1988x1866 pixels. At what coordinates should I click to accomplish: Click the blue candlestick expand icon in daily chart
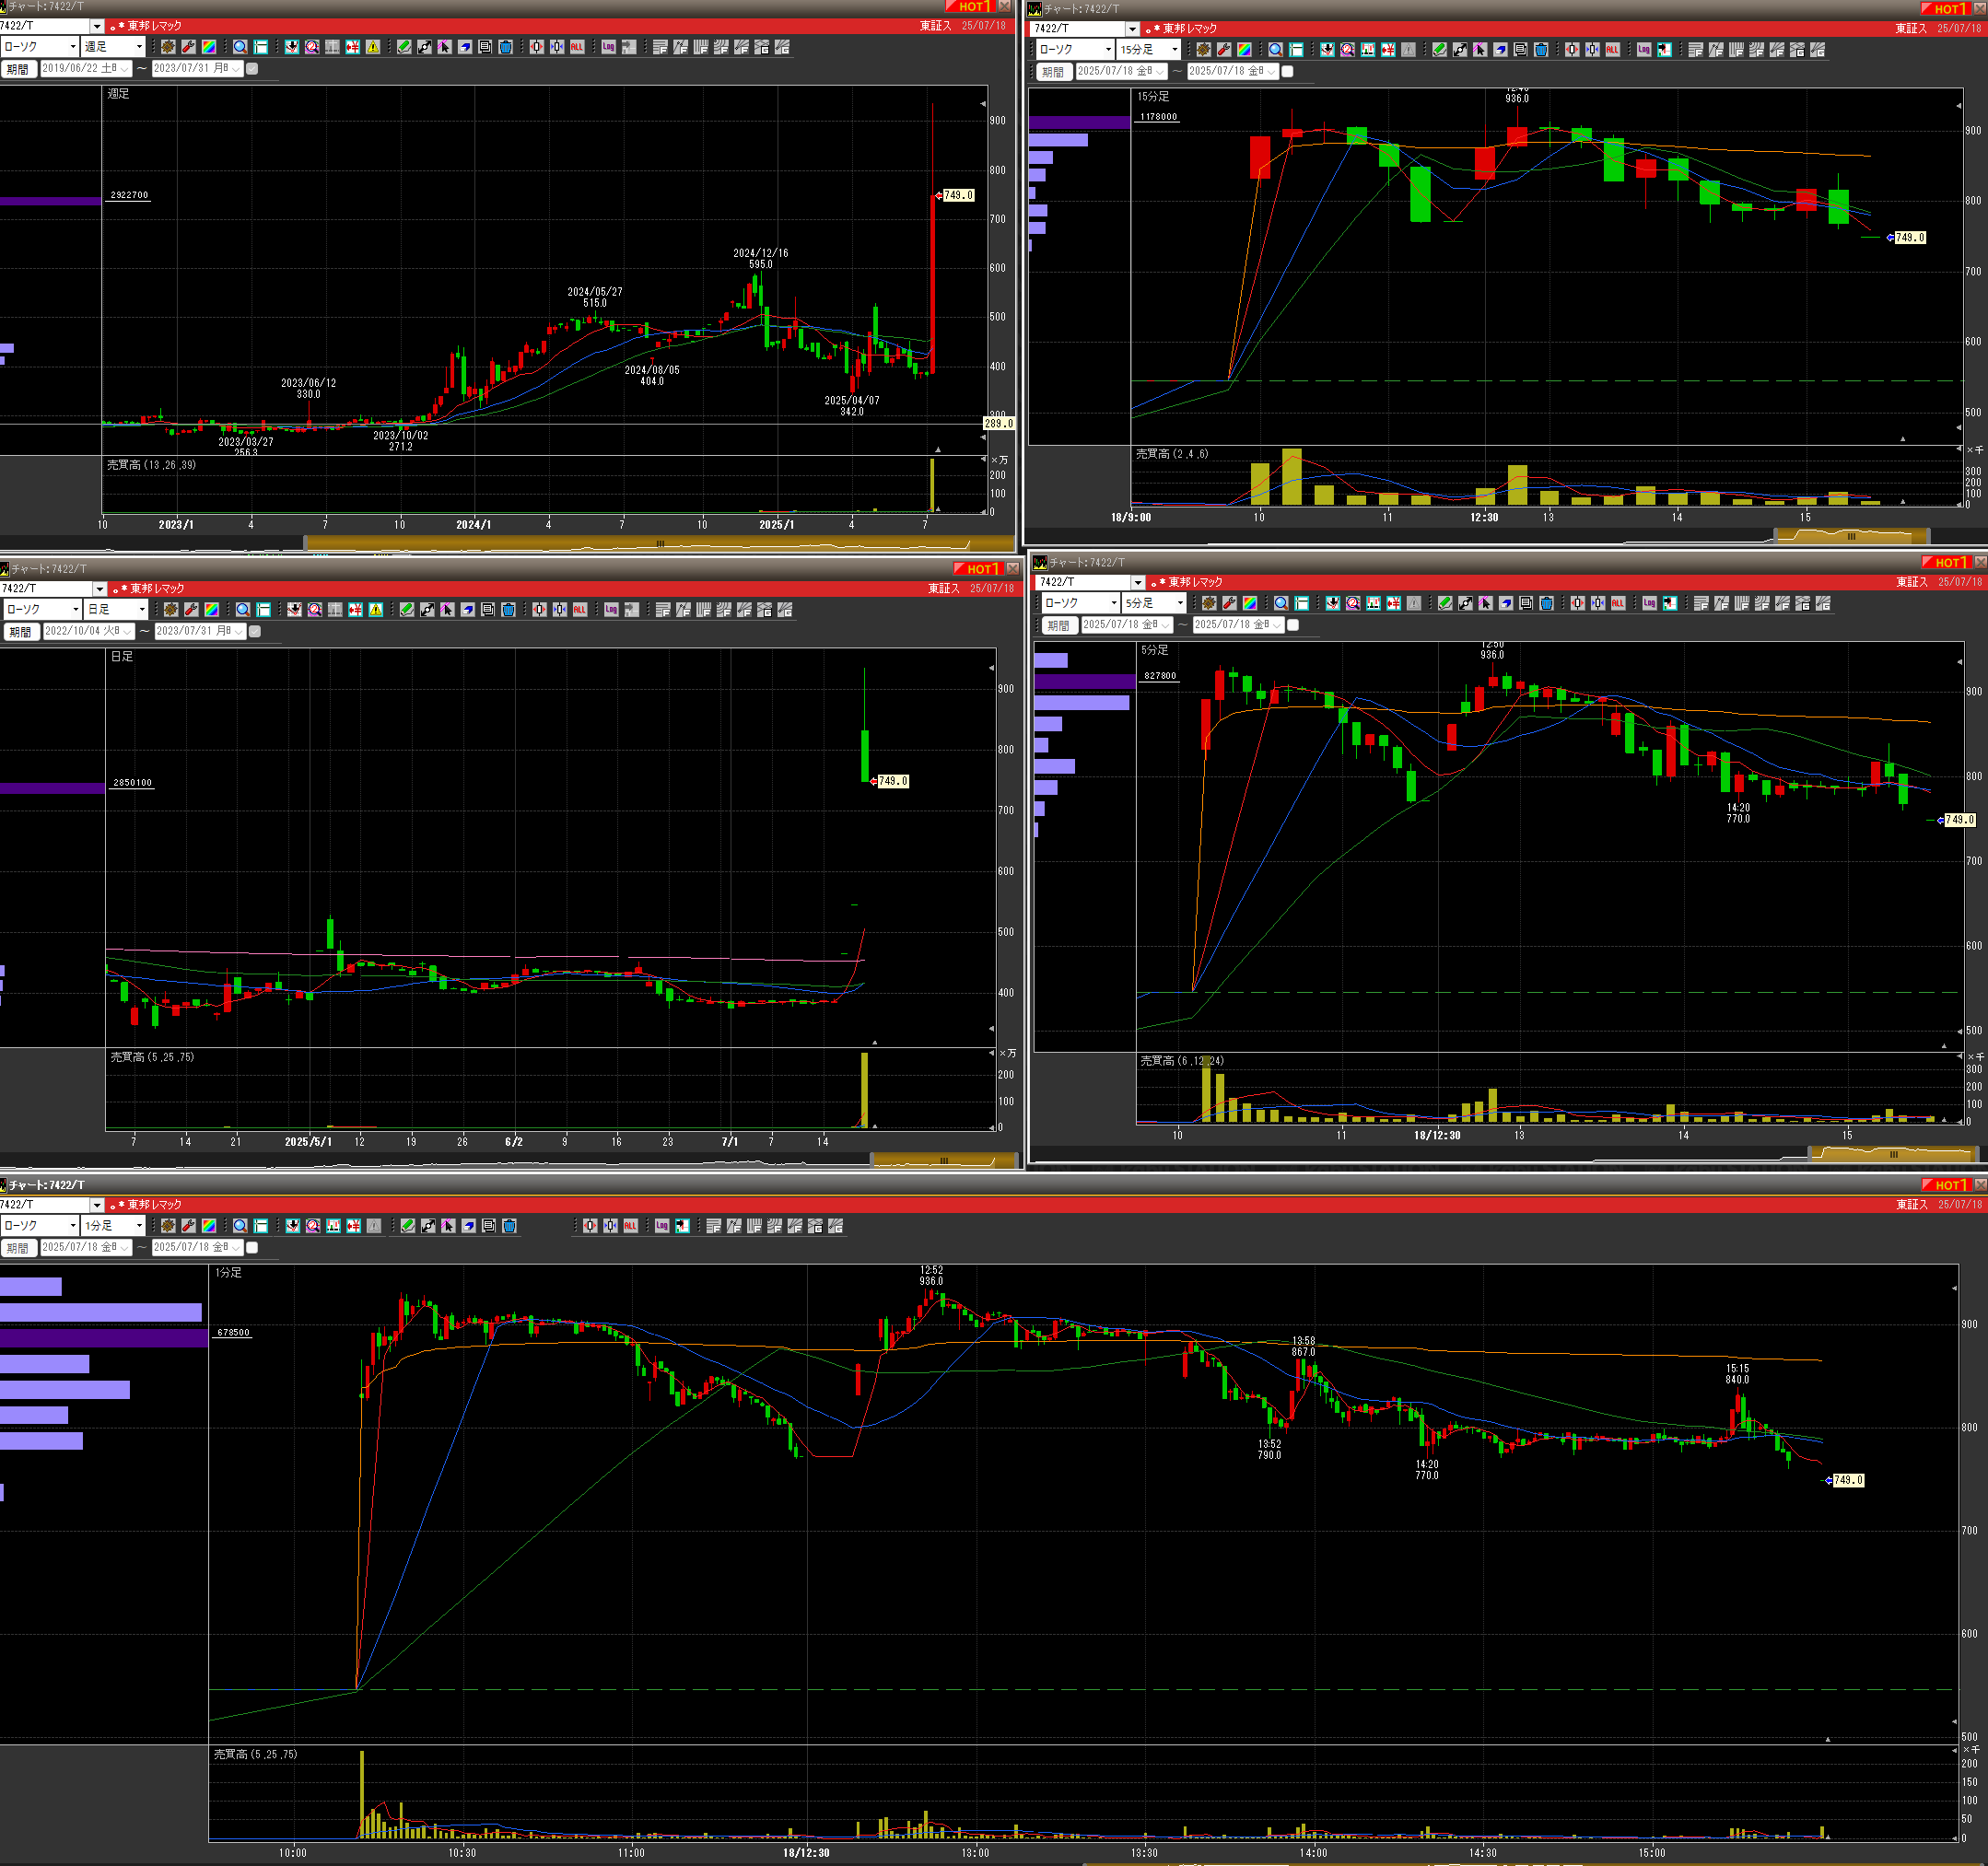(560, 610)
